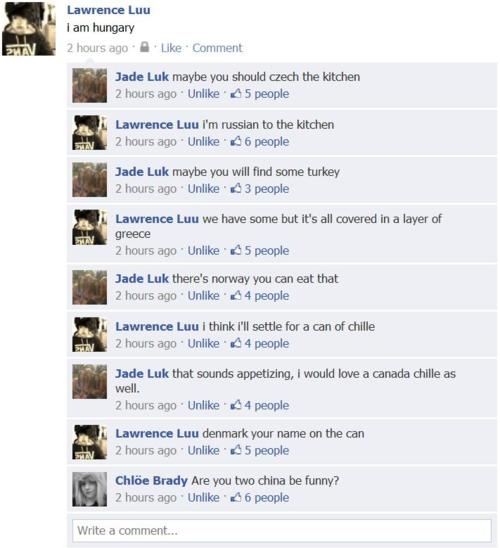
Task: Unlike Chlöe Brady's 'china be funny' comment
Action: (x=203, y=497)
